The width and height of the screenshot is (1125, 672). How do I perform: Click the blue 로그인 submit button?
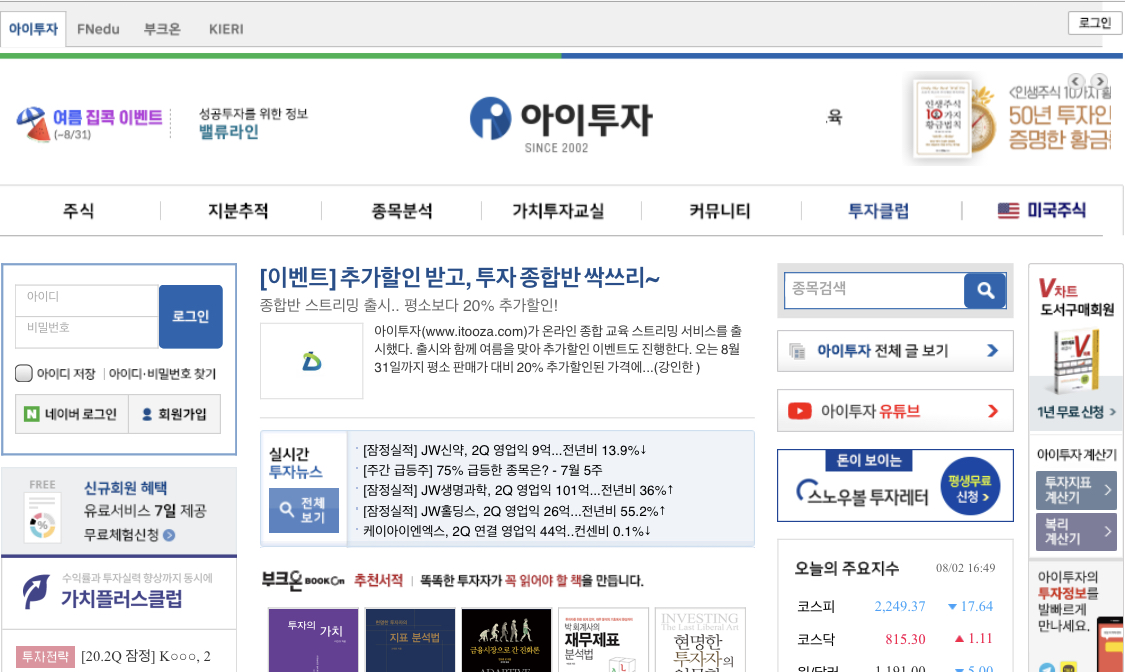coord(191,316)
